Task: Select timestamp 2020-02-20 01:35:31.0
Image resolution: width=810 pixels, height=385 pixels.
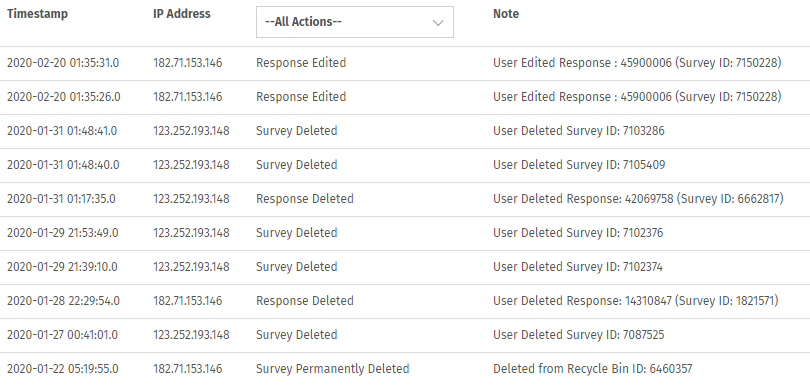Action: 63,63
